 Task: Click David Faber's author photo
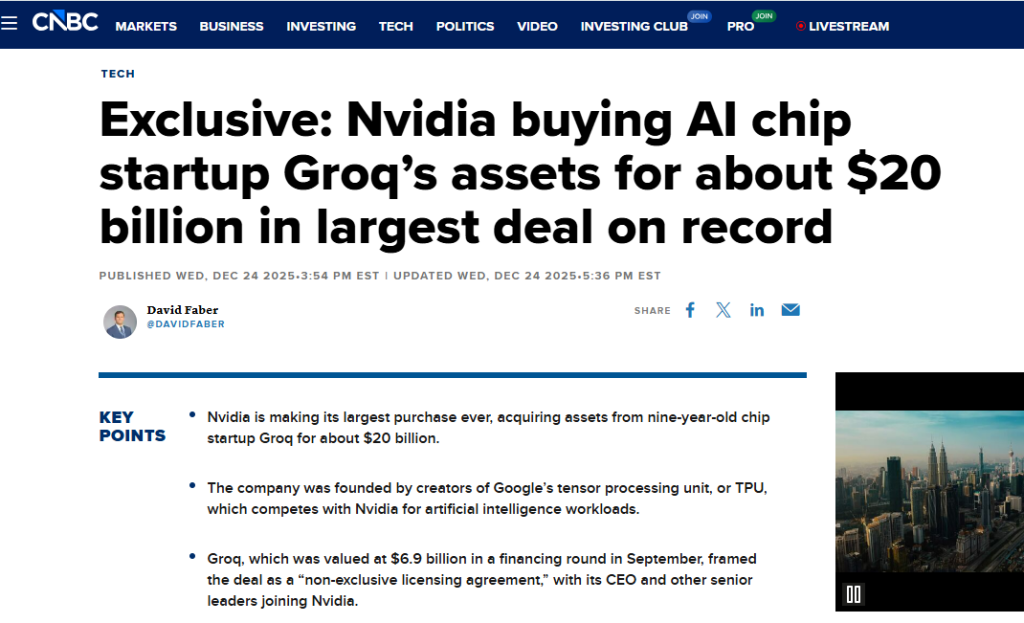pos(120,321)
